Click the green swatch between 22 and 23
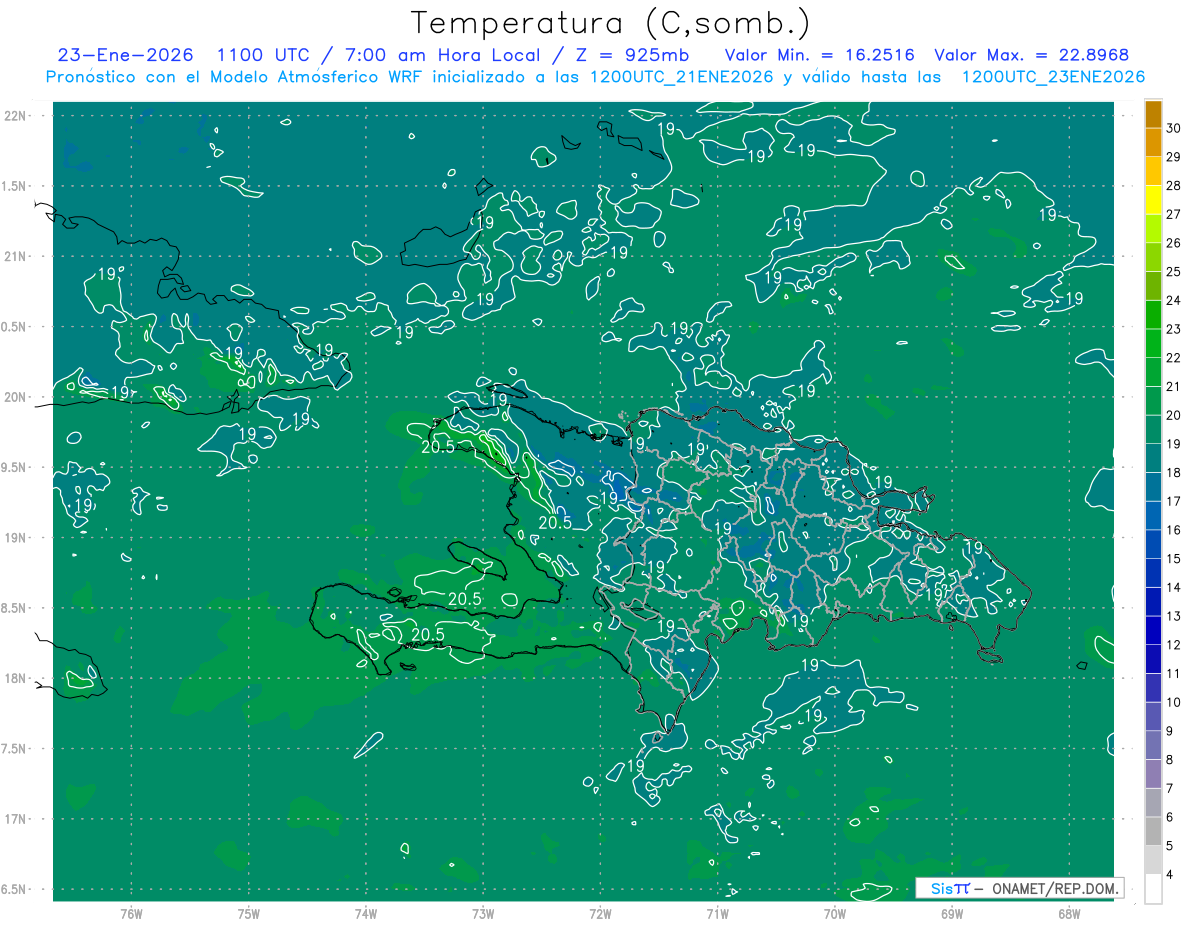This screenshot has height=927, width=1200. pos(1153,344)
